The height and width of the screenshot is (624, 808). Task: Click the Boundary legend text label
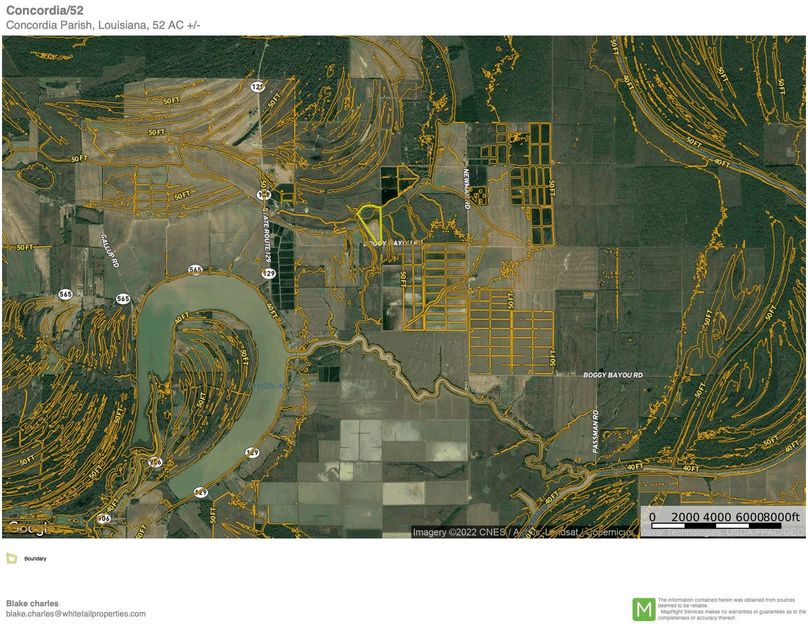point(35,558)
